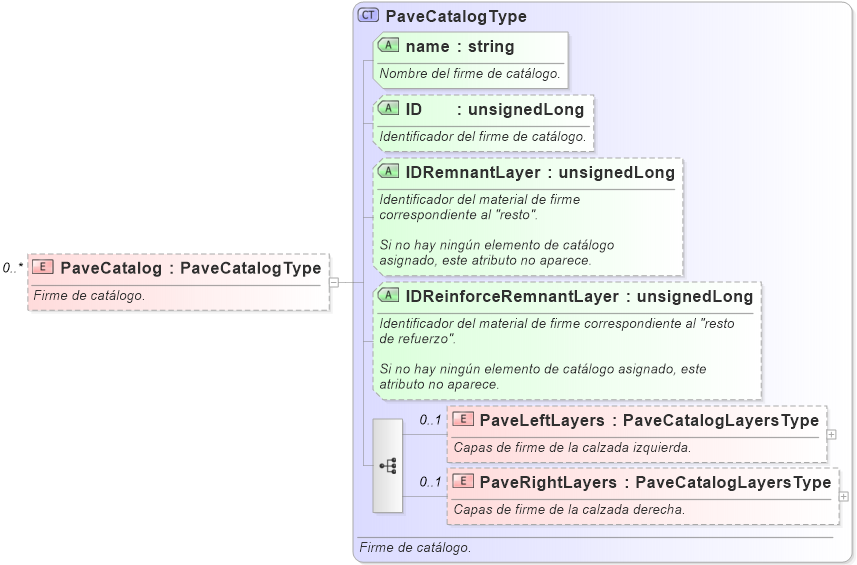Expand the PaveLeftLayers element
Screen dimensions: 857x565
[831, 434]
